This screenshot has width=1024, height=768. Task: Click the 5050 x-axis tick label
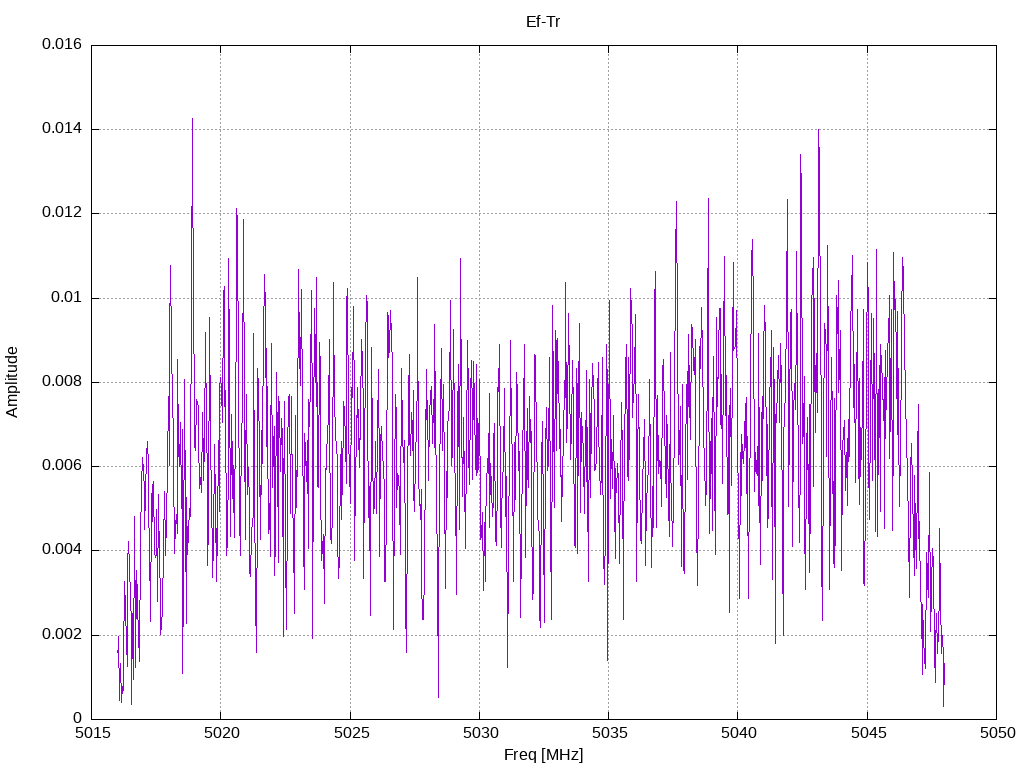pyautogui.click(x=997, y=733)
